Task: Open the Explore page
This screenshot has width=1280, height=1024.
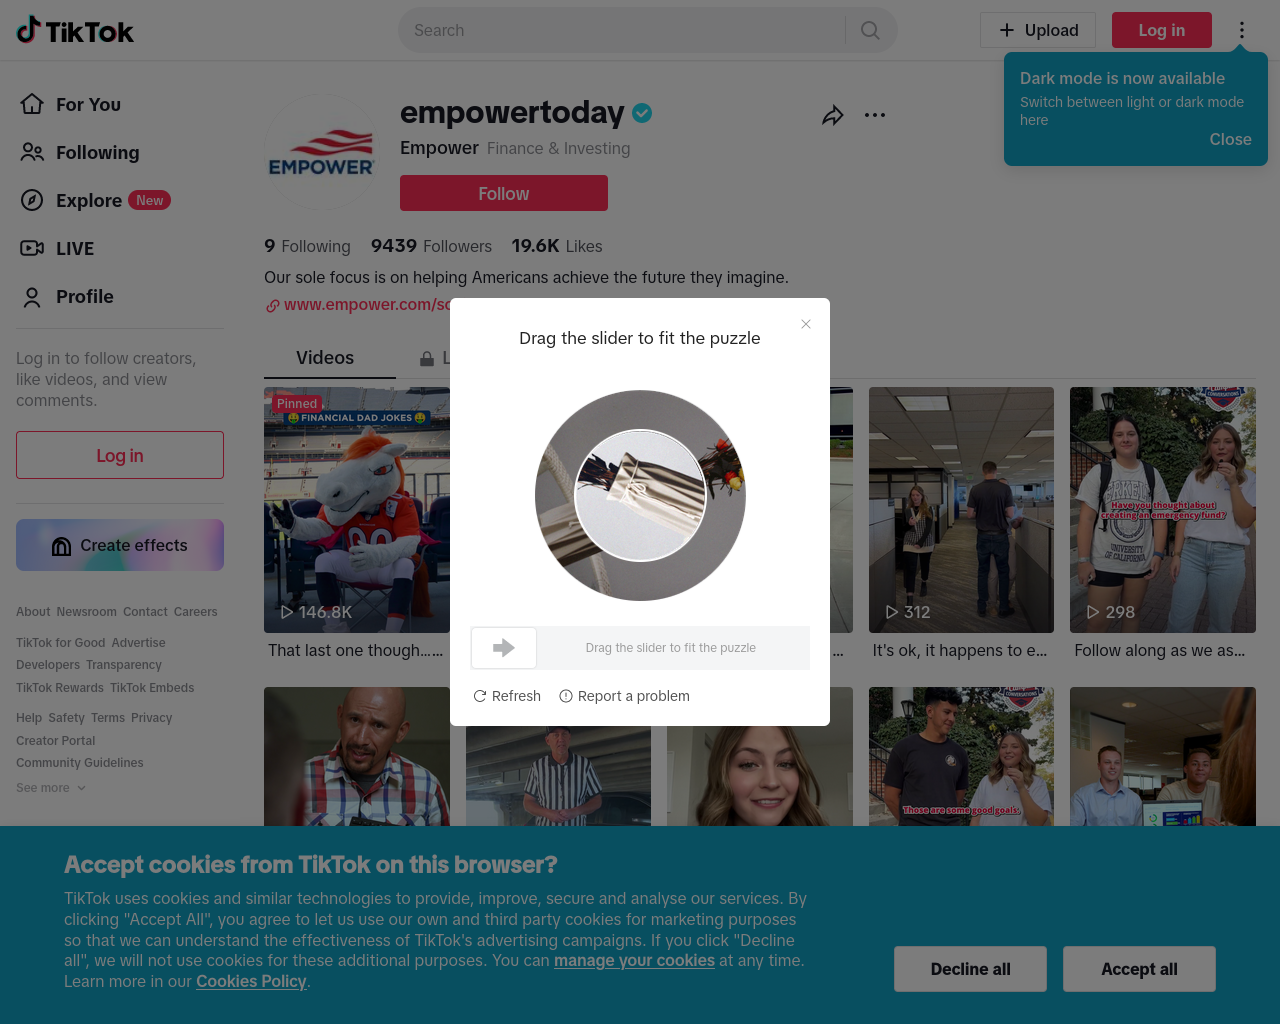Action: point(95,200)
